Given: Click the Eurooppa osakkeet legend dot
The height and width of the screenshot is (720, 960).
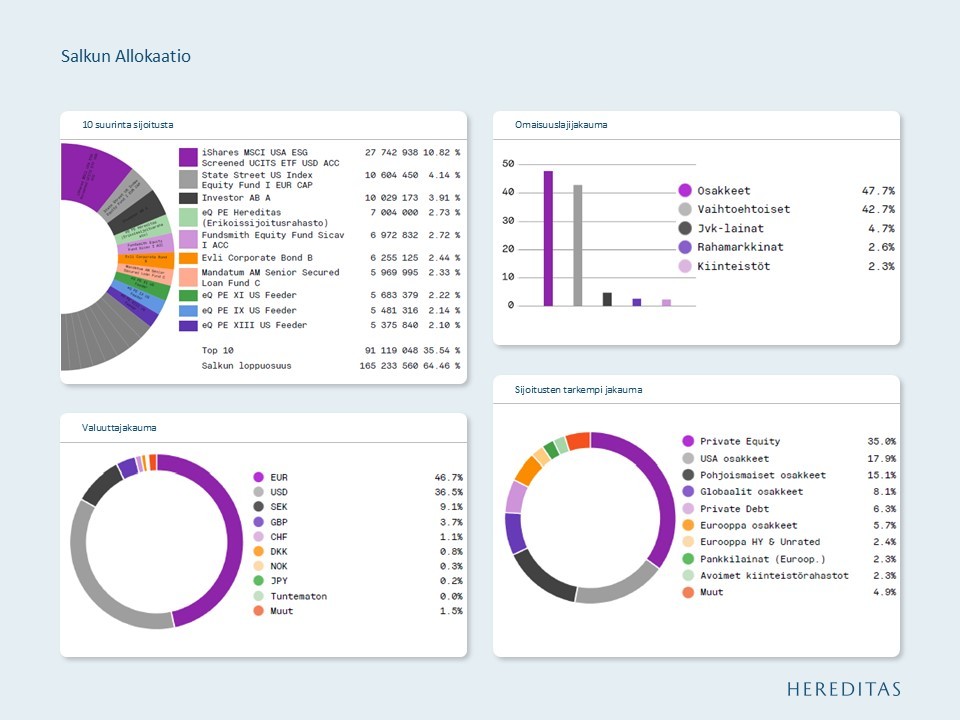Looking at the screenshot, I should [x=688, y=525].
